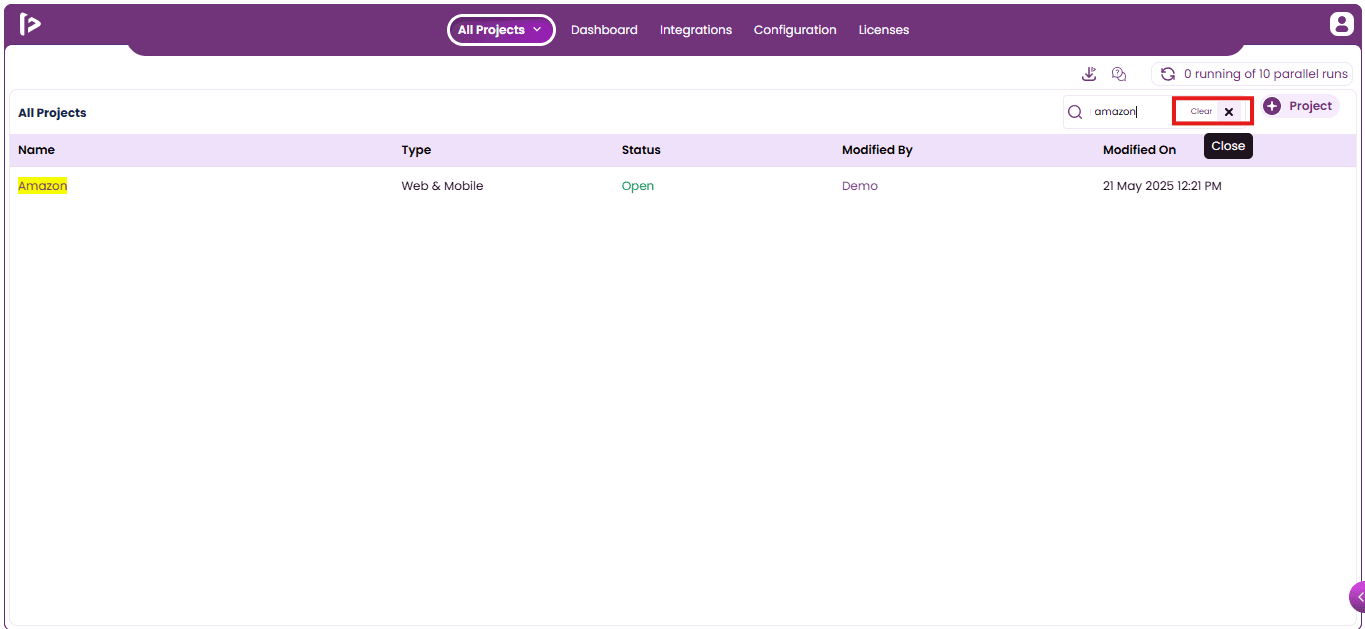Open the chat help icon near downloads
The height and width of the screenshot is (629, 1365).
point(1119,74)
